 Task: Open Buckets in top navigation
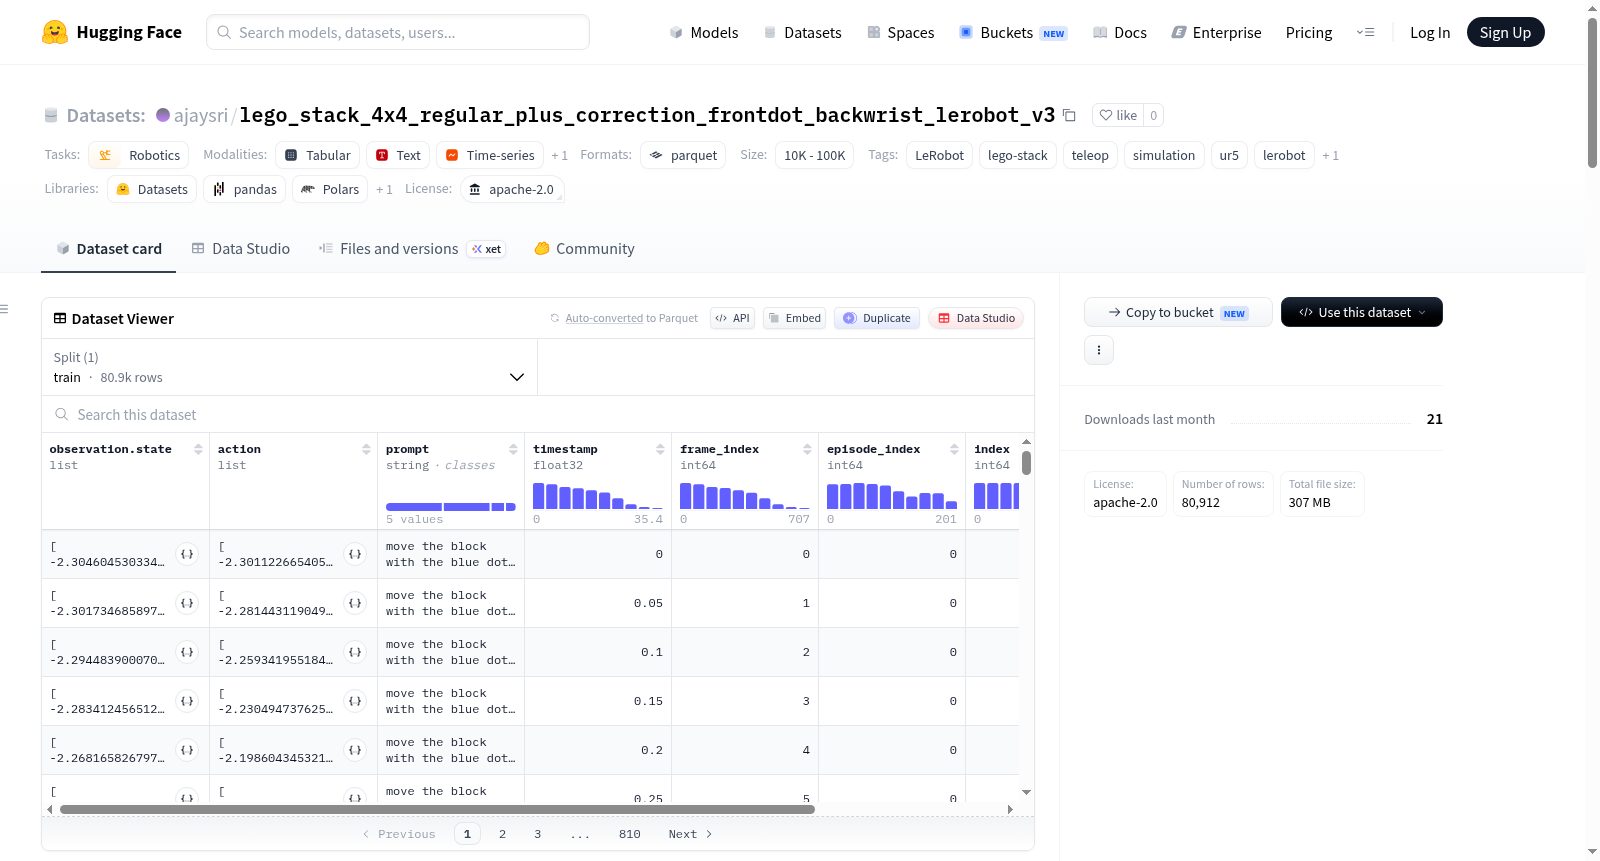(x=1013, y=32)
